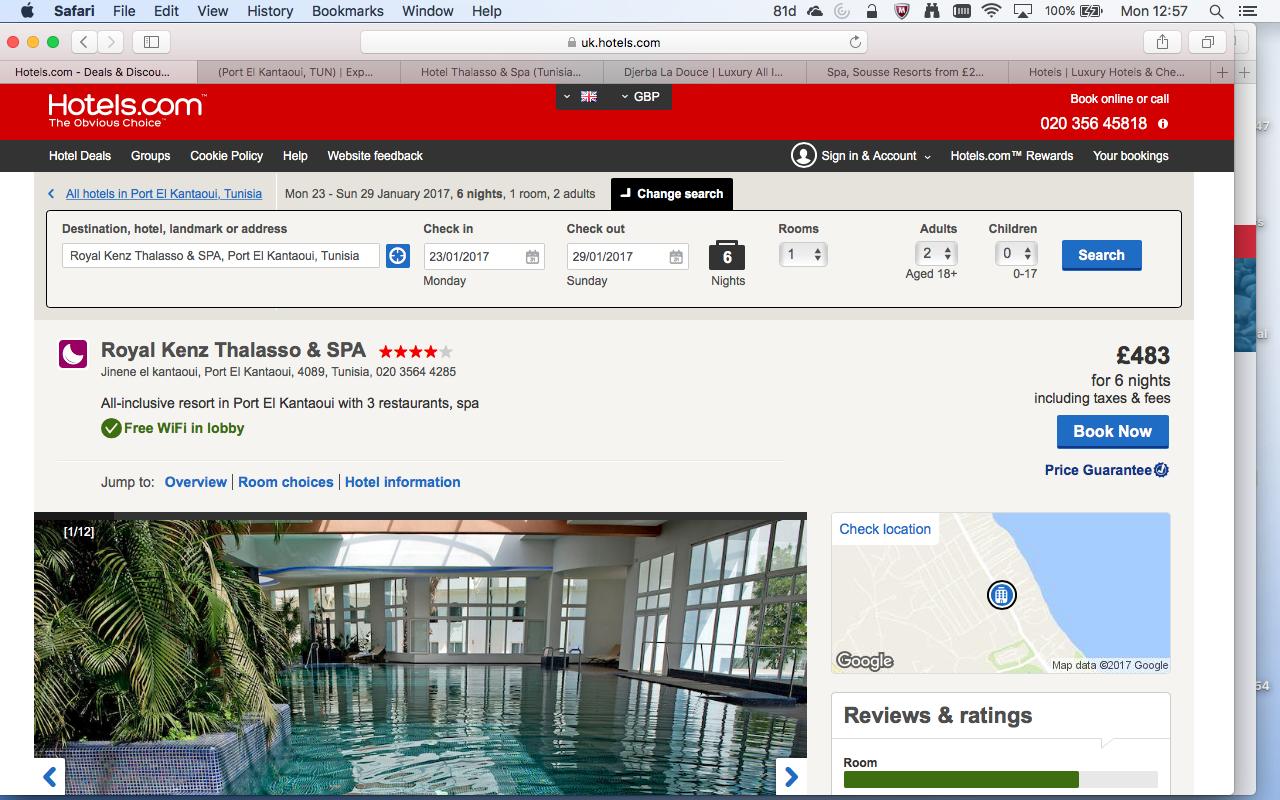
Task: Open the macOS Spotlight search icon
Action: click(1216, 11)
